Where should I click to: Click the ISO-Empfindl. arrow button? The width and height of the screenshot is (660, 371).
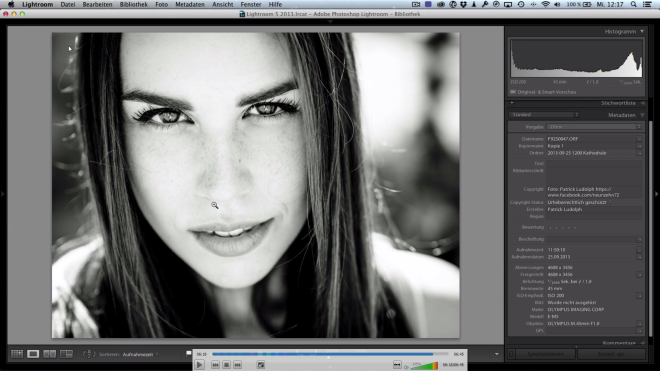pos(639,296)
